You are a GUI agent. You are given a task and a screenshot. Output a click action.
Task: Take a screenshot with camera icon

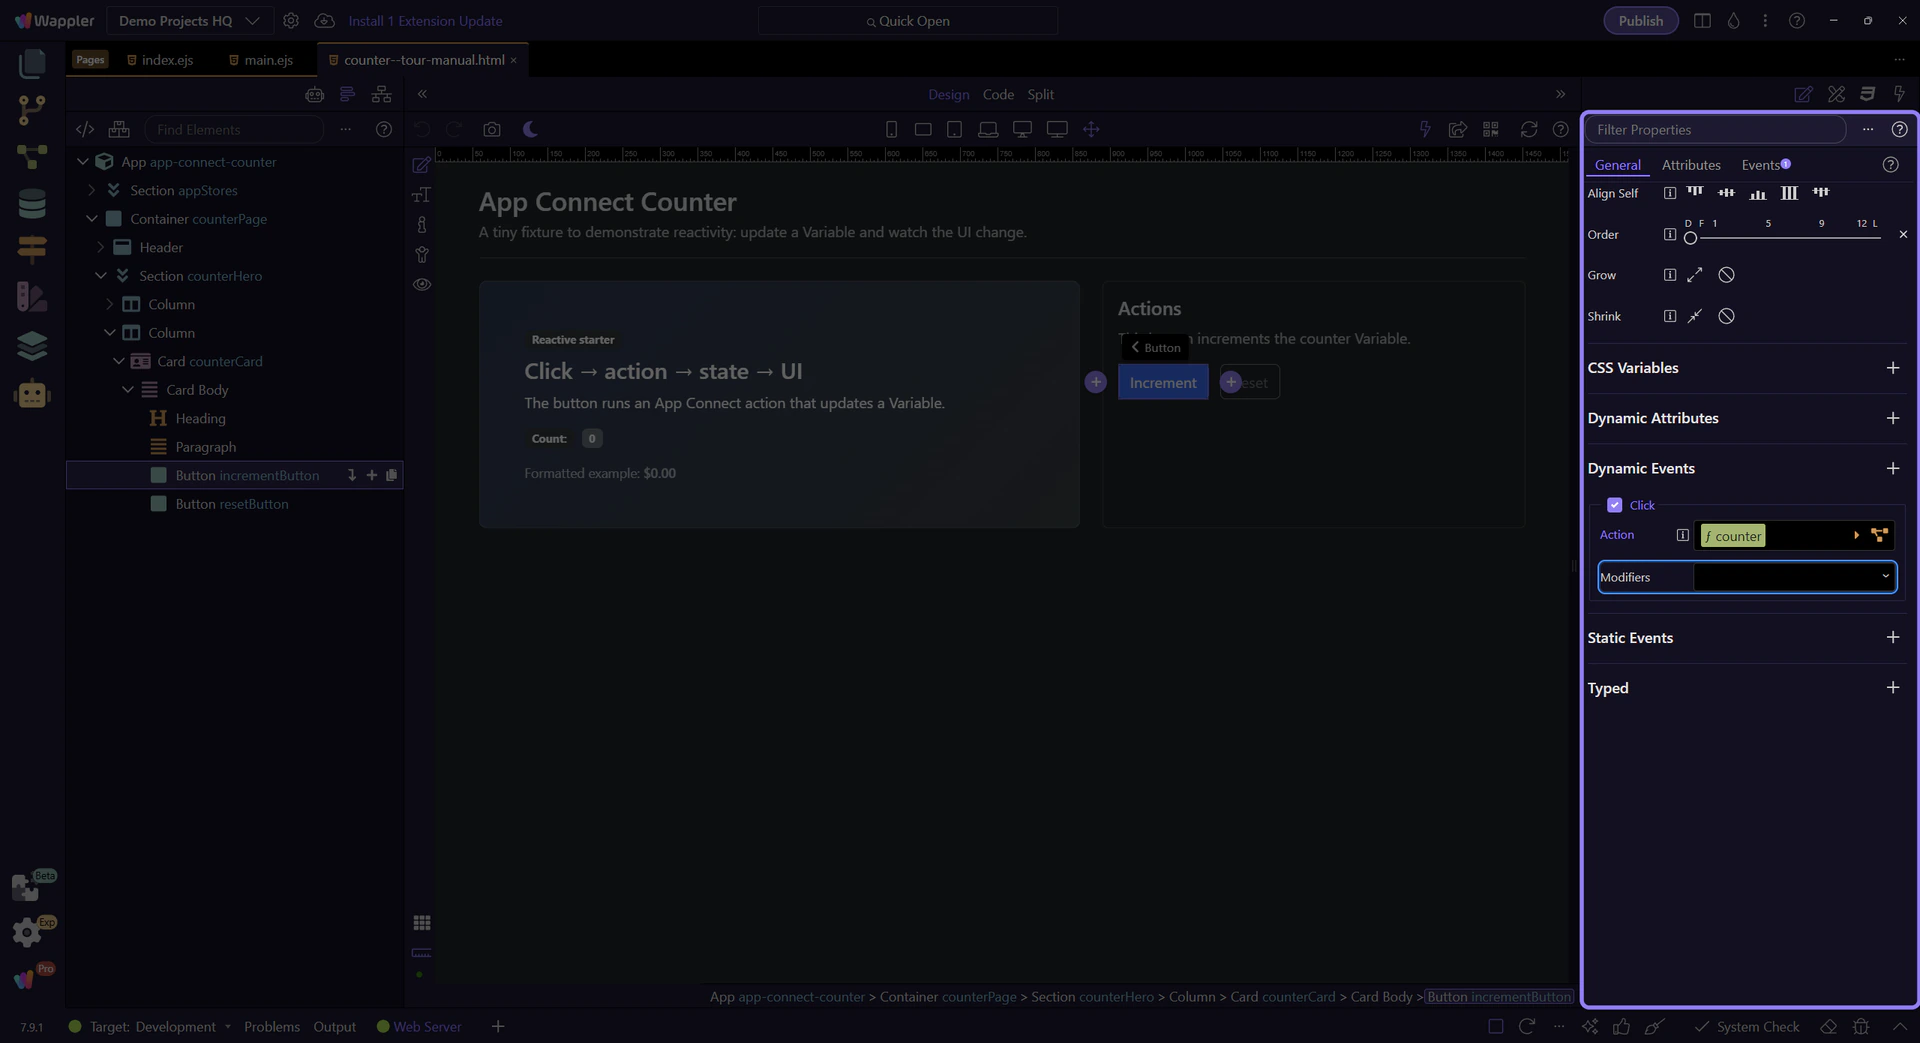(x=491, y=129)
